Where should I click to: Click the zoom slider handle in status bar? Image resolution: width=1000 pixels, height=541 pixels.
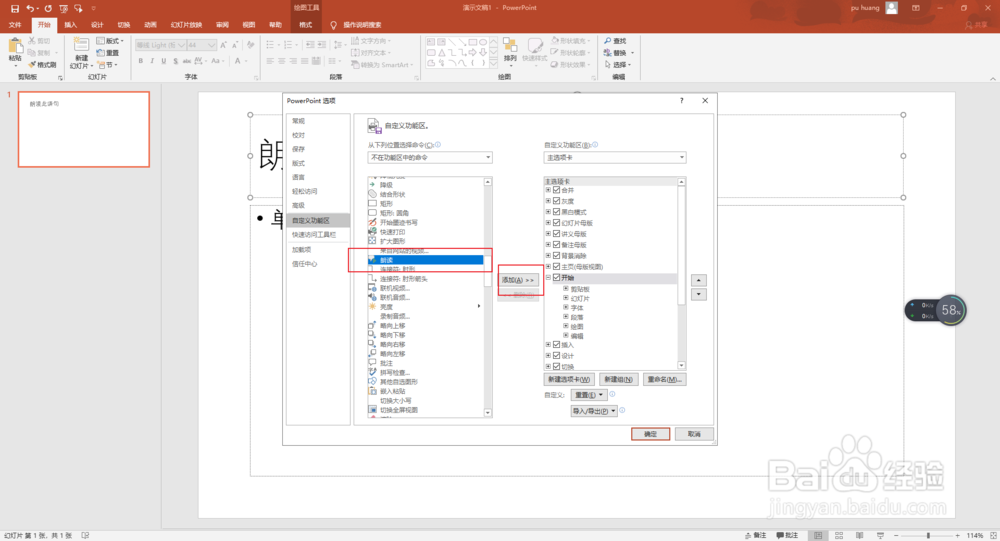coord(928,535)
